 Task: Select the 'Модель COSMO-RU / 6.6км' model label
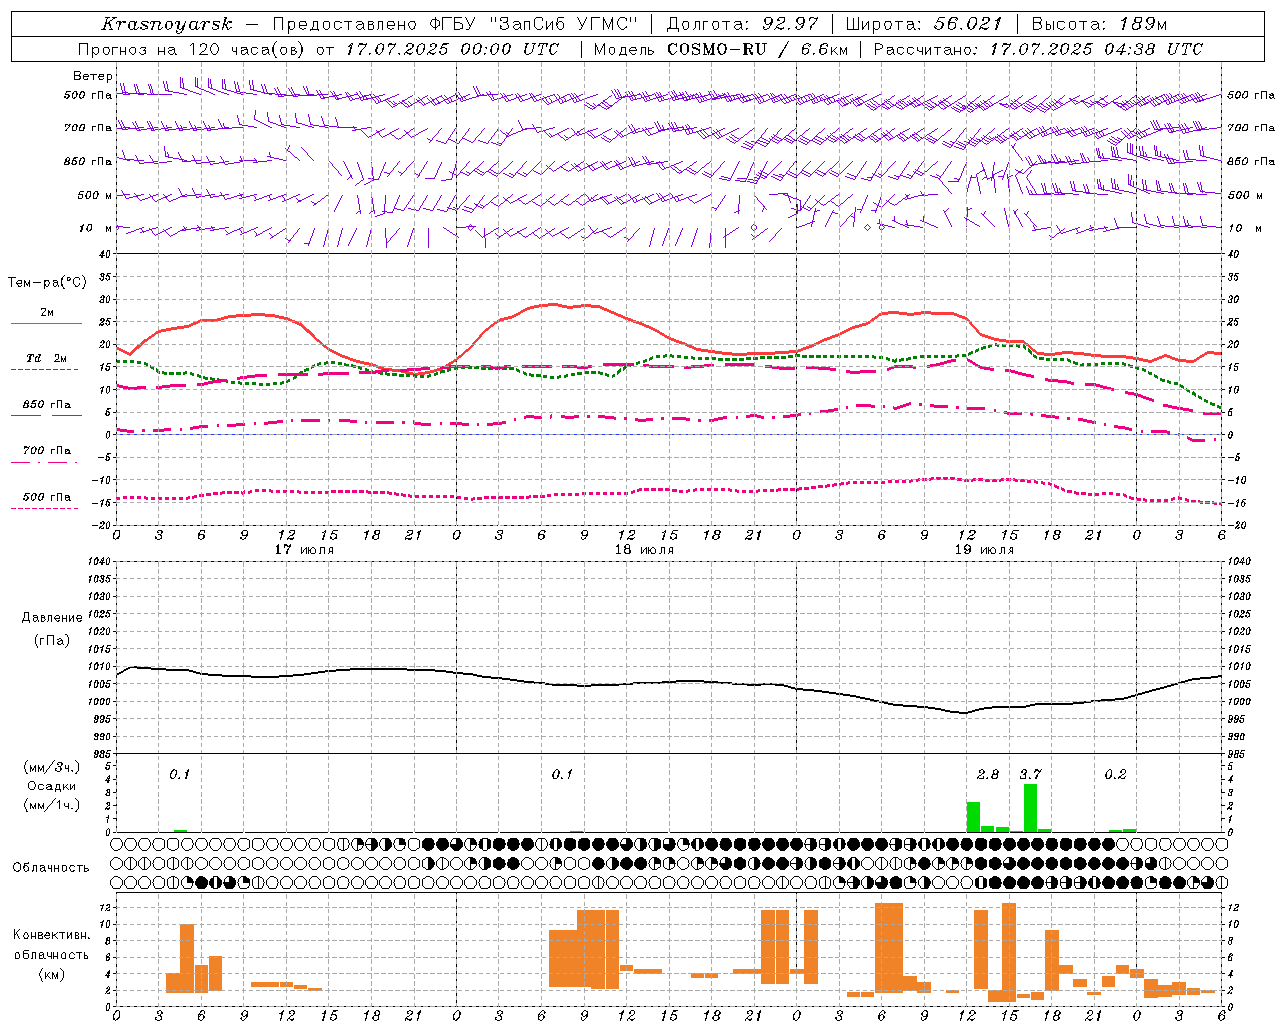point(721,49)
